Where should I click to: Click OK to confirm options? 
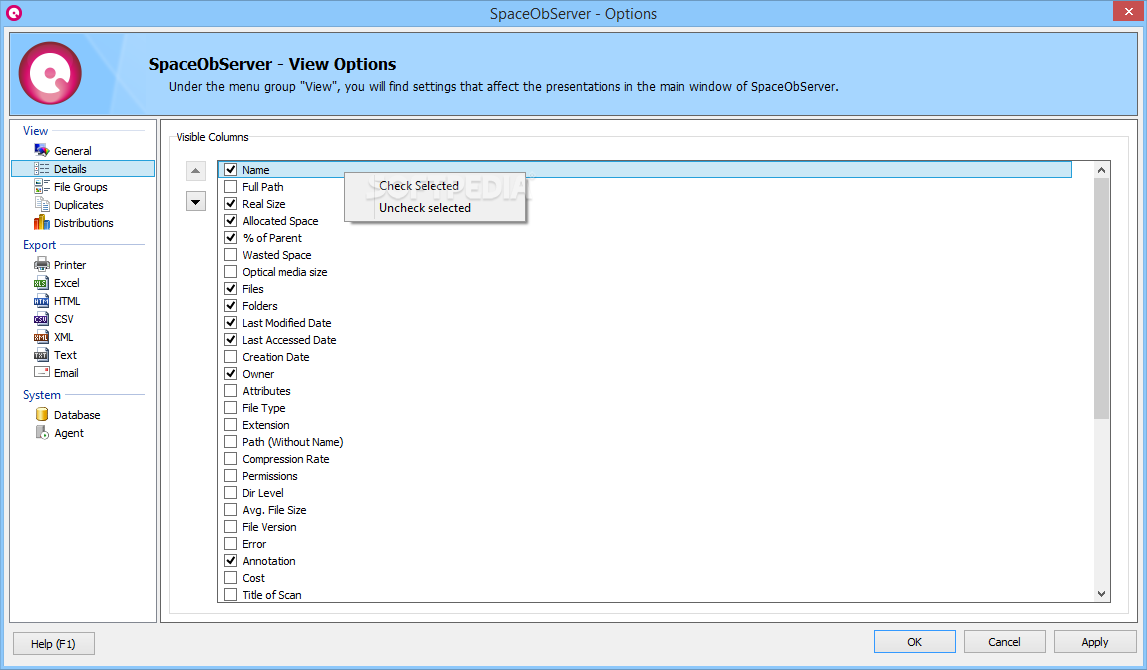(x=914, y=641)
